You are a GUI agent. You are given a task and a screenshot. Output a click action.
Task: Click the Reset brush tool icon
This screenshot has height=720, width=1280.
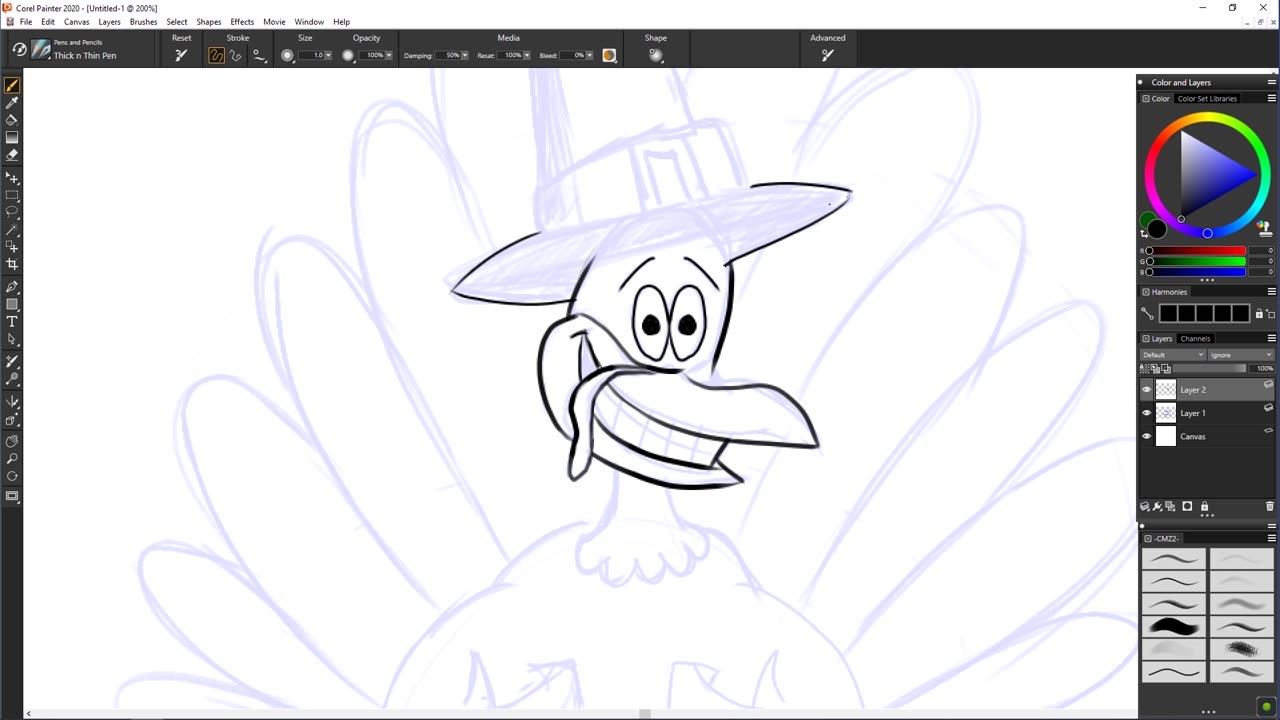pyautogui.click(x=181, y=55)
